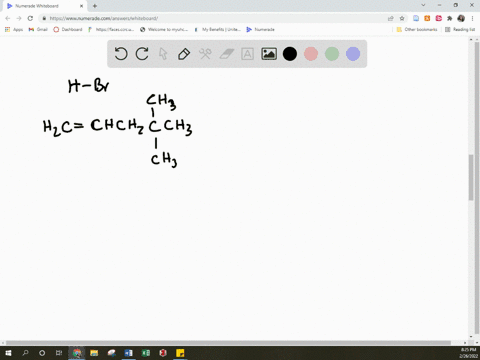Share this page from the address bar
480x360 pixels.
(391, 18)
